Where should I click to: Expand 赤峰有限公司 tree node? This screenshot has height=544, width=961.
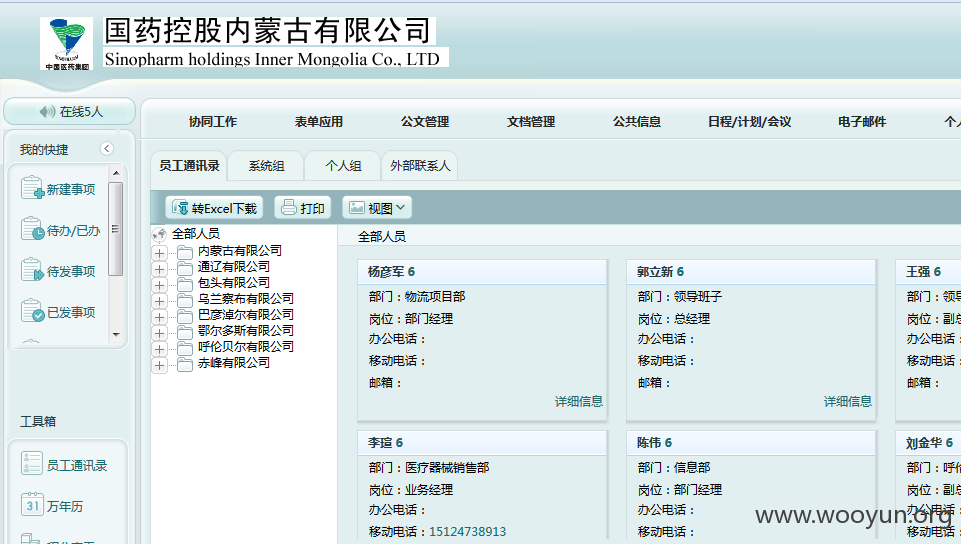point(159,365)
